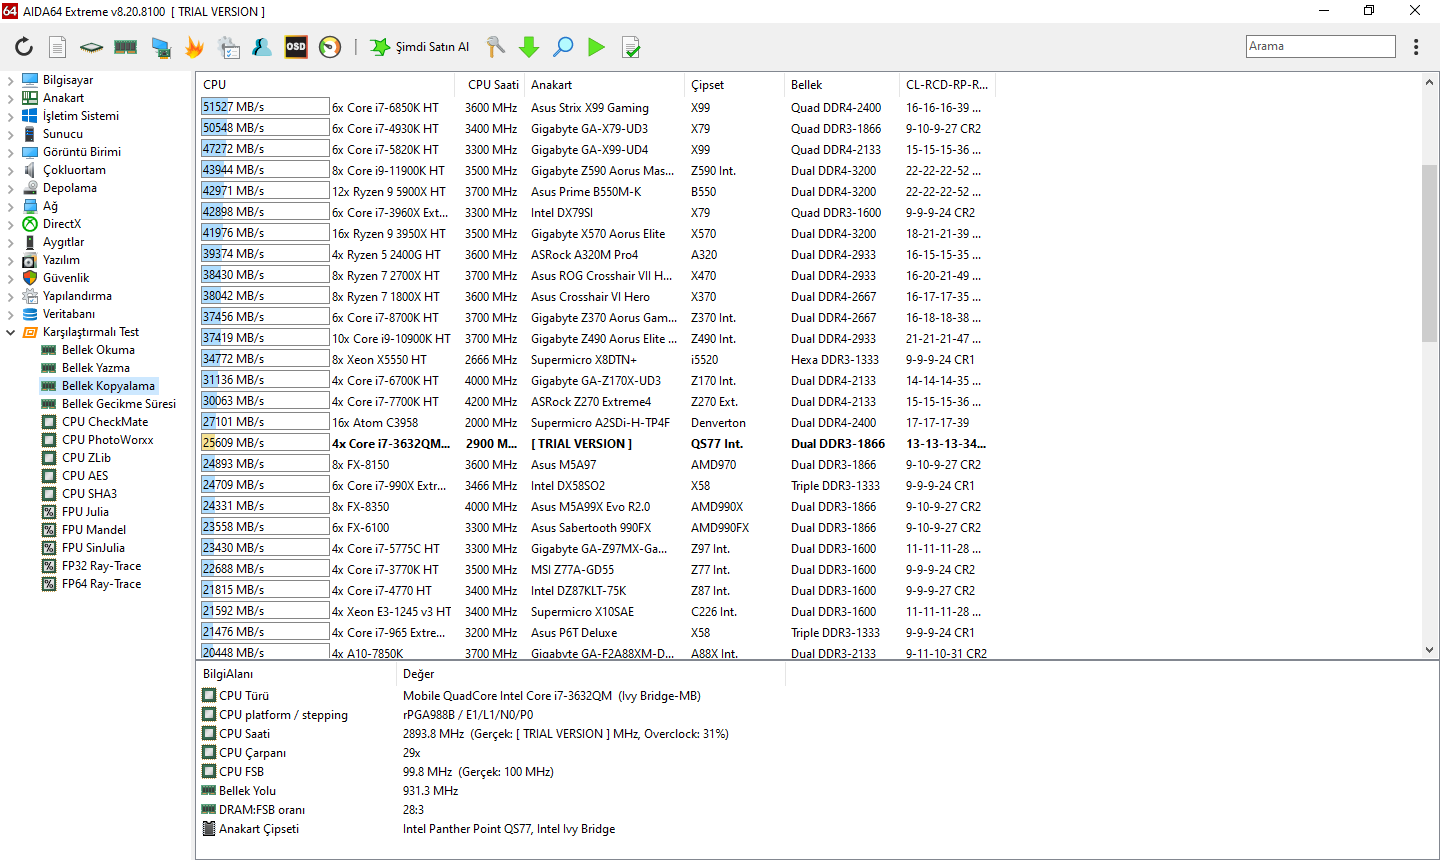Viewport: 1440px width, 860px height.
Task: Open the FPU SinJulia benchmark
Action: coord(93,548)
